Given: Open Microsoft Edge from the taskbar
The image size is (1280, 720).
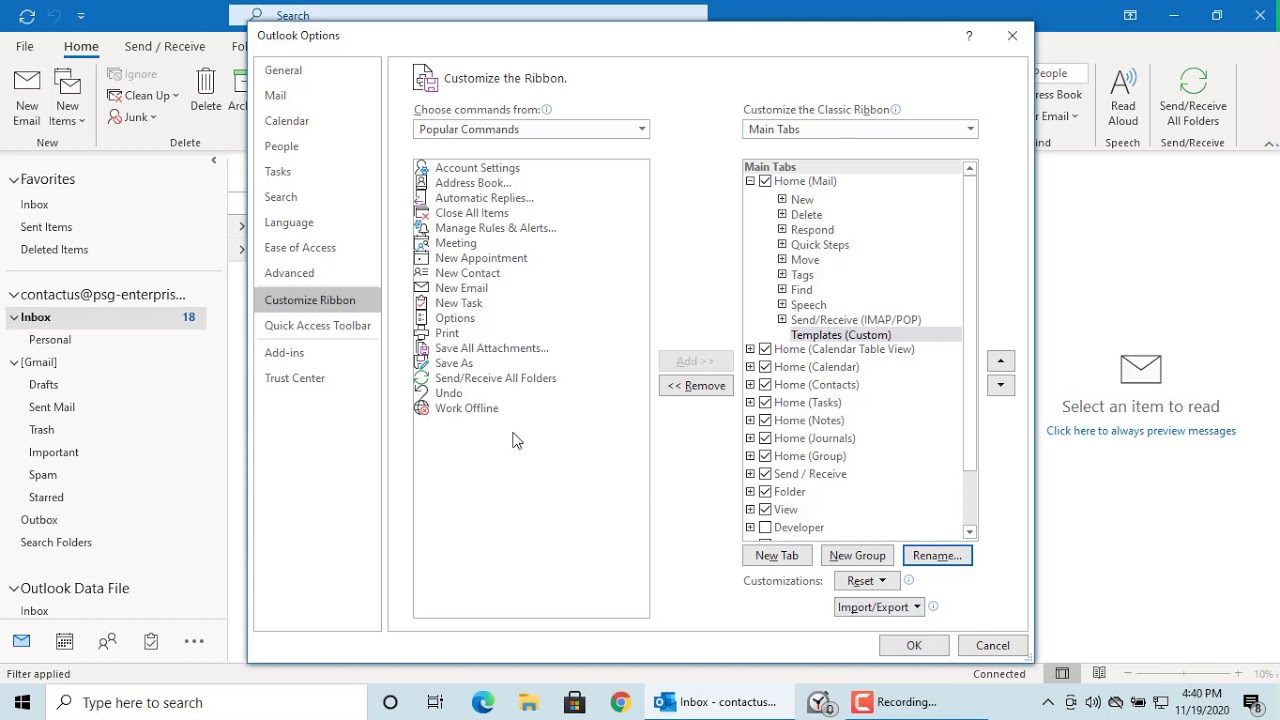Looking at the screenshot, I should [x=483, y=702].
